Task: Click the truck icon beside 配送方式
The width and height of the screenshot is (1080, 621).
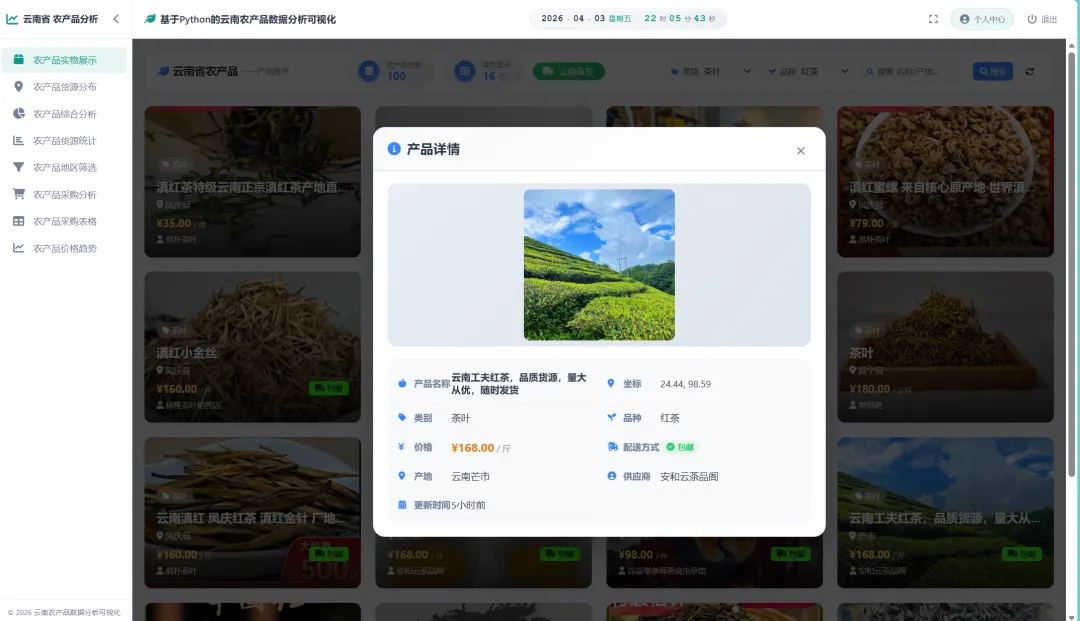Action: tap(612, 447)
